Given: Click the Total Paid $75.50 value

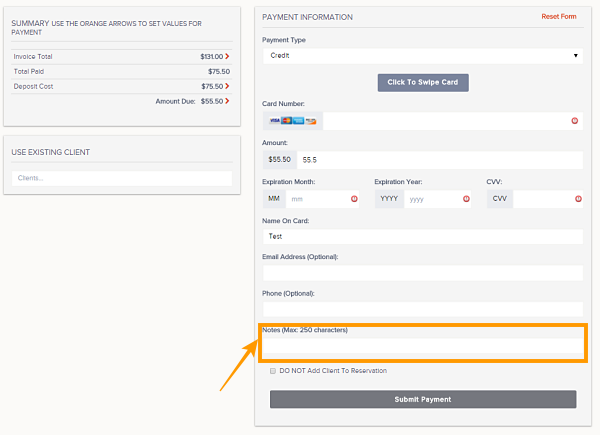Looking at the screenshot, I should (219, 72).
